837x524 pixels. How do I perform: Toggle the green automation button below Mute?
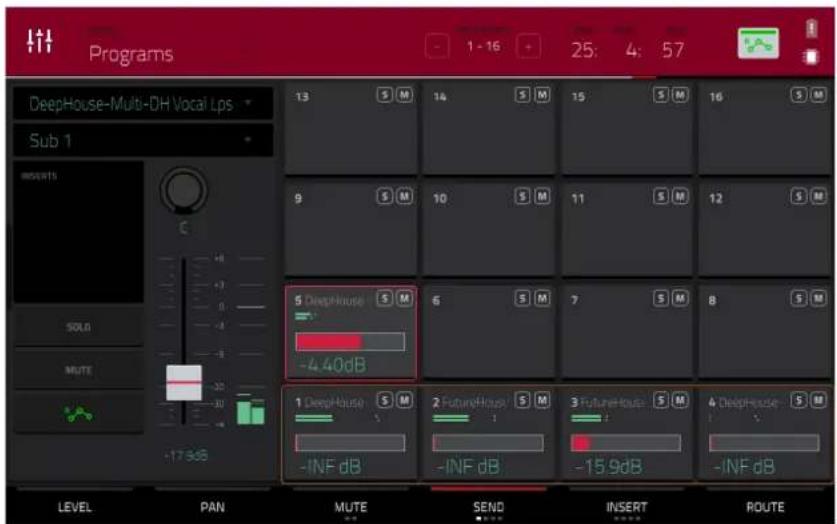[x=78, y=413]
